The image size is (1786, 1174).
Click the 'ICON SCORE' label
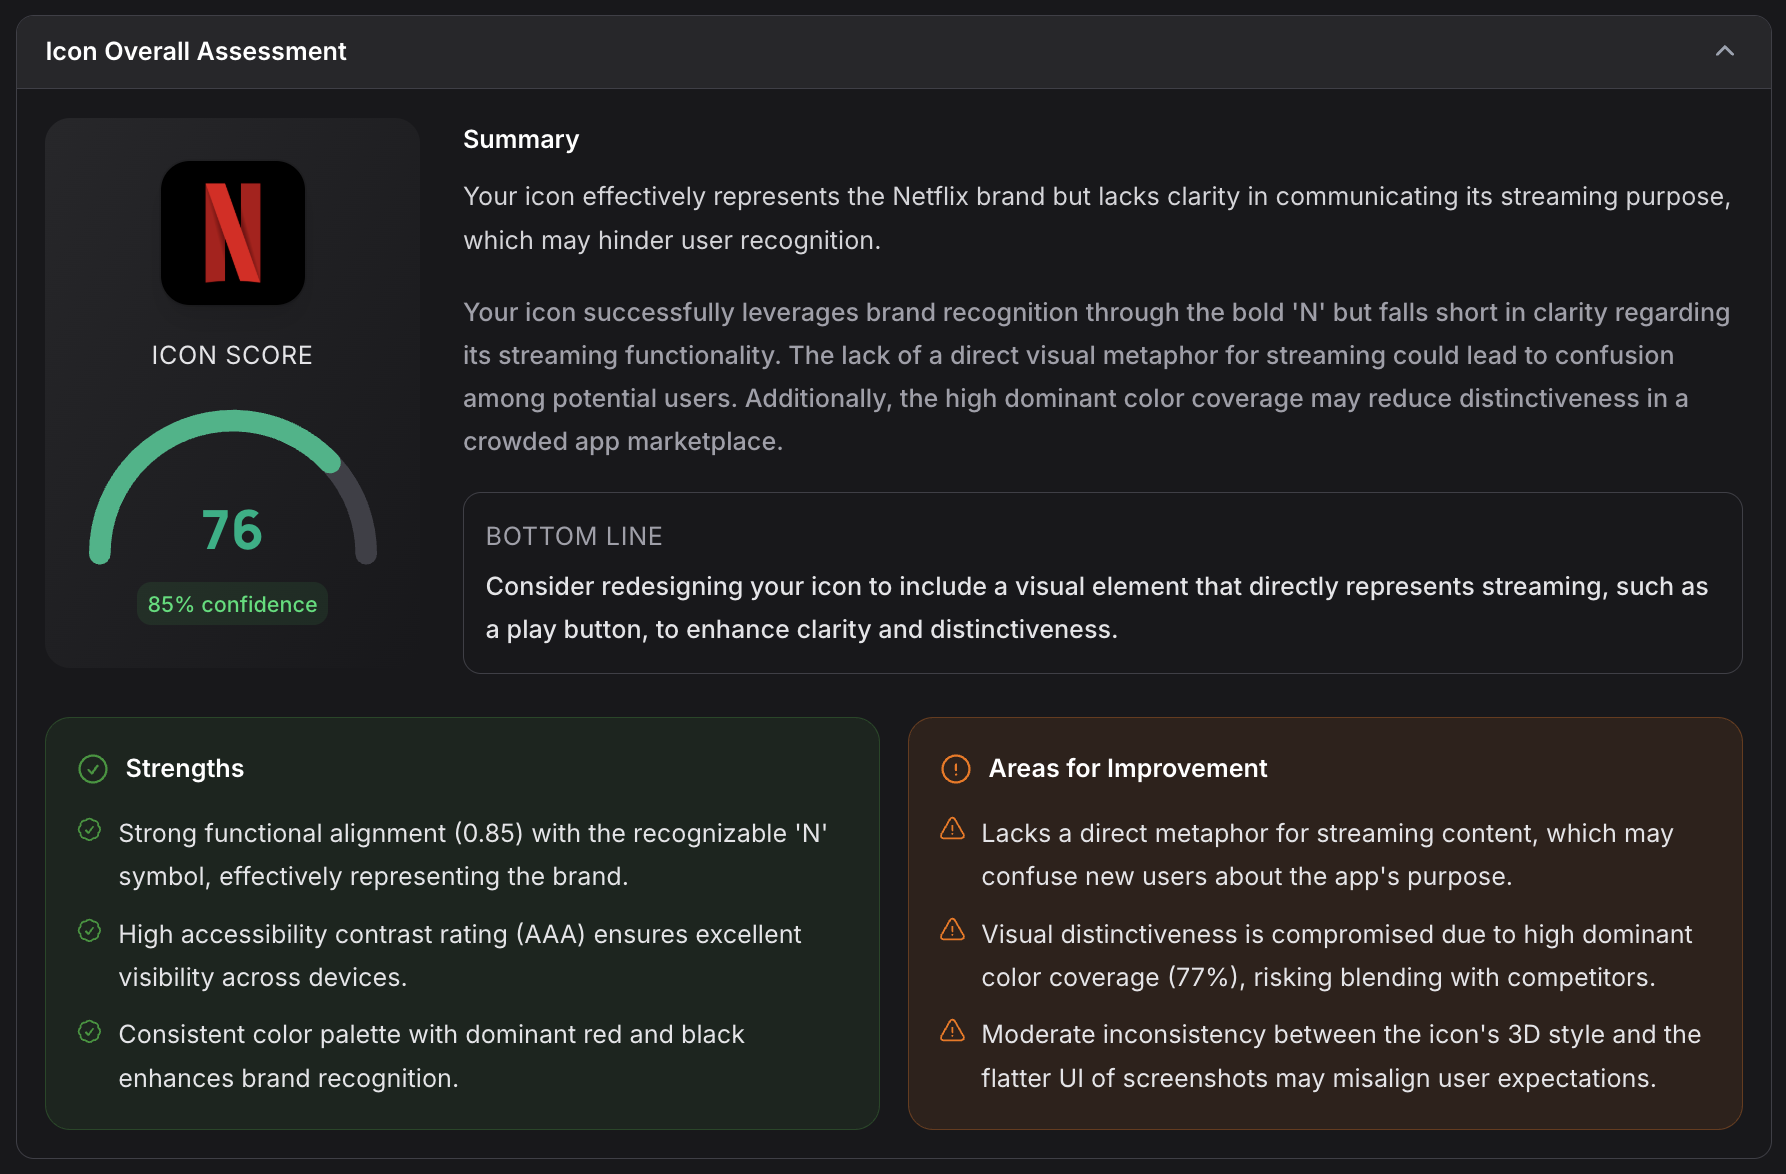[232, 355]
